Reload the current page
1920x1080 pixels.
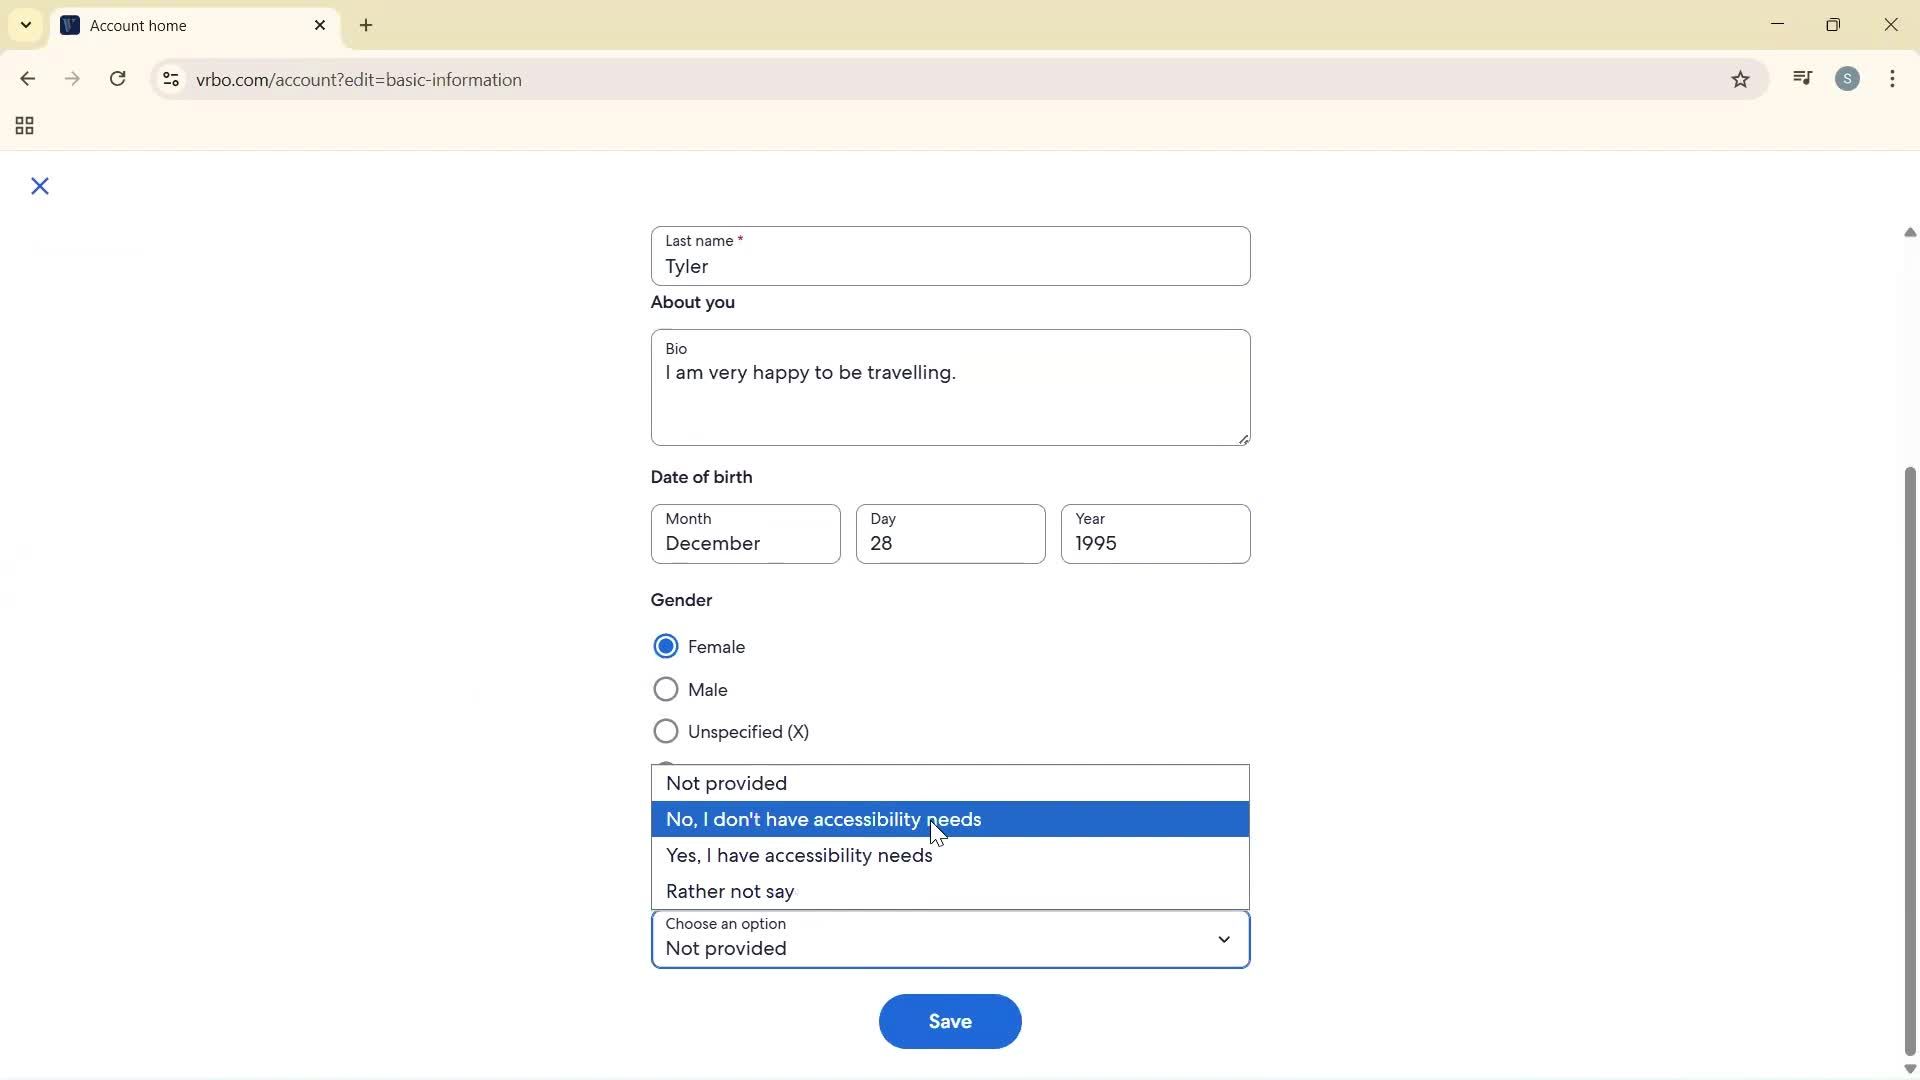(x=117, y=79)
